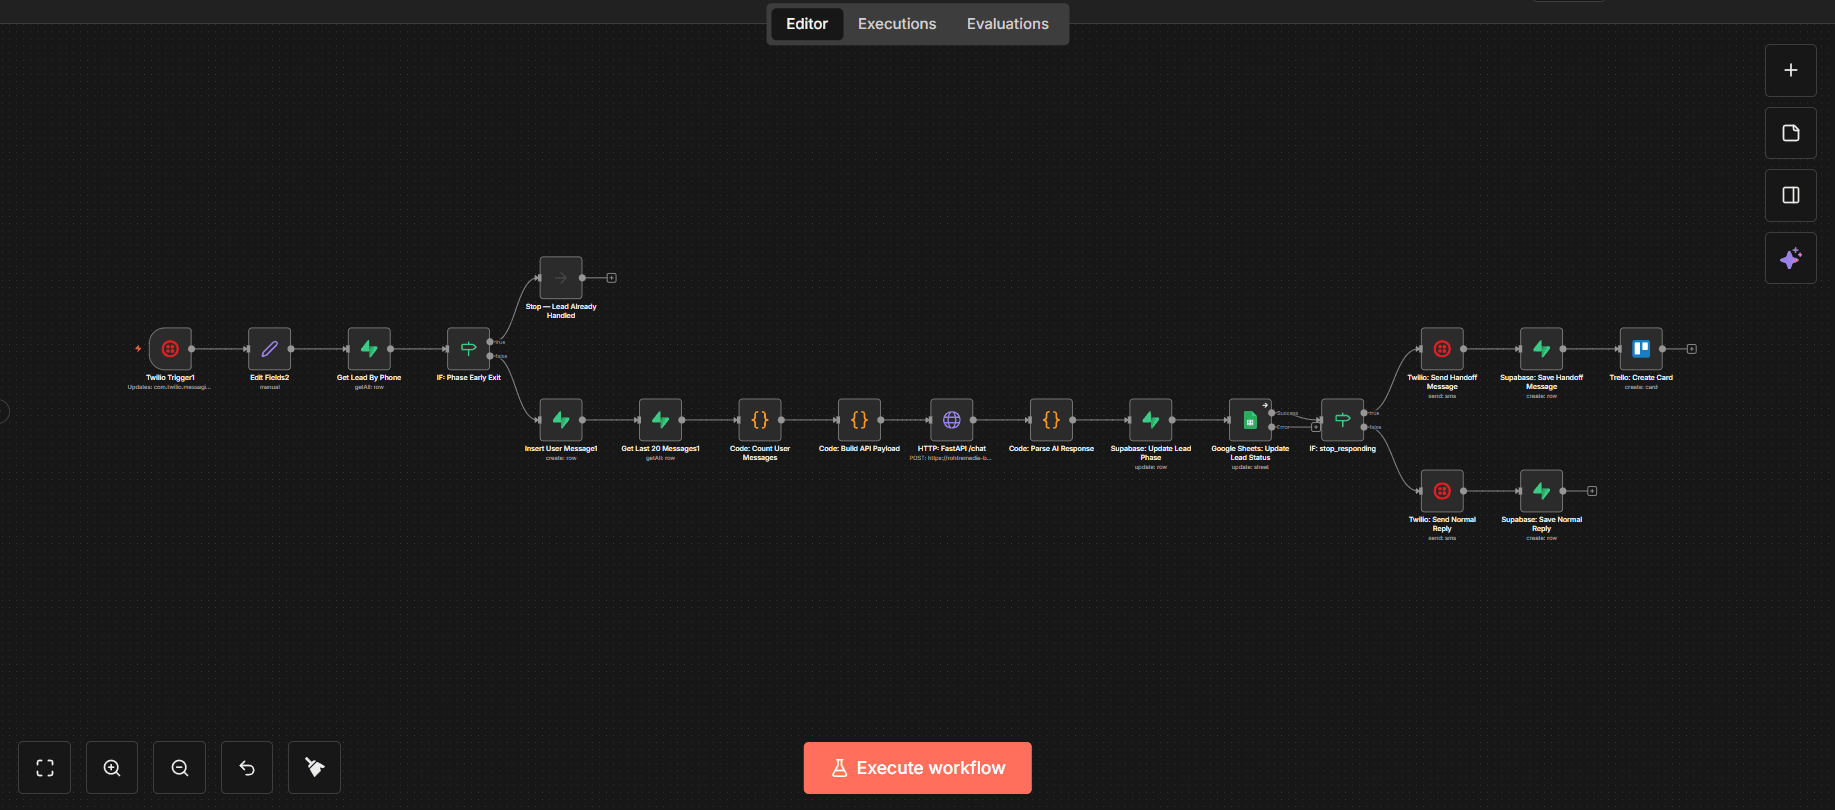Select the Code: Parse AI Response node
This screenshot has width=1835, height=810.
pos(1051,420)
